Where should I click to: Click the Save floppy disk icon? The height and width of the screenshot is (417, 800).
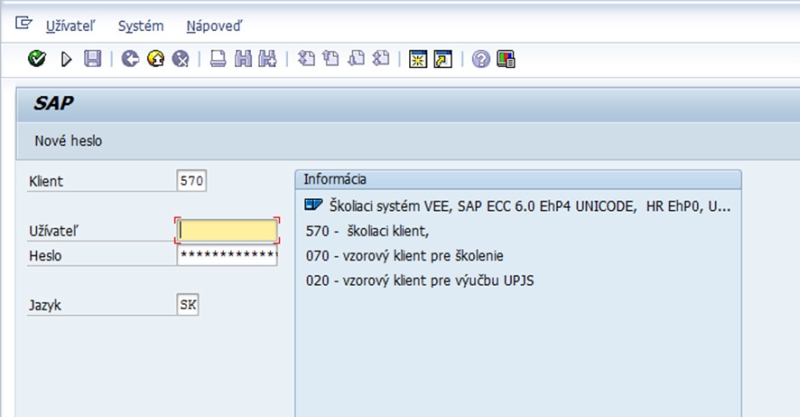click(x=92, y=59)
